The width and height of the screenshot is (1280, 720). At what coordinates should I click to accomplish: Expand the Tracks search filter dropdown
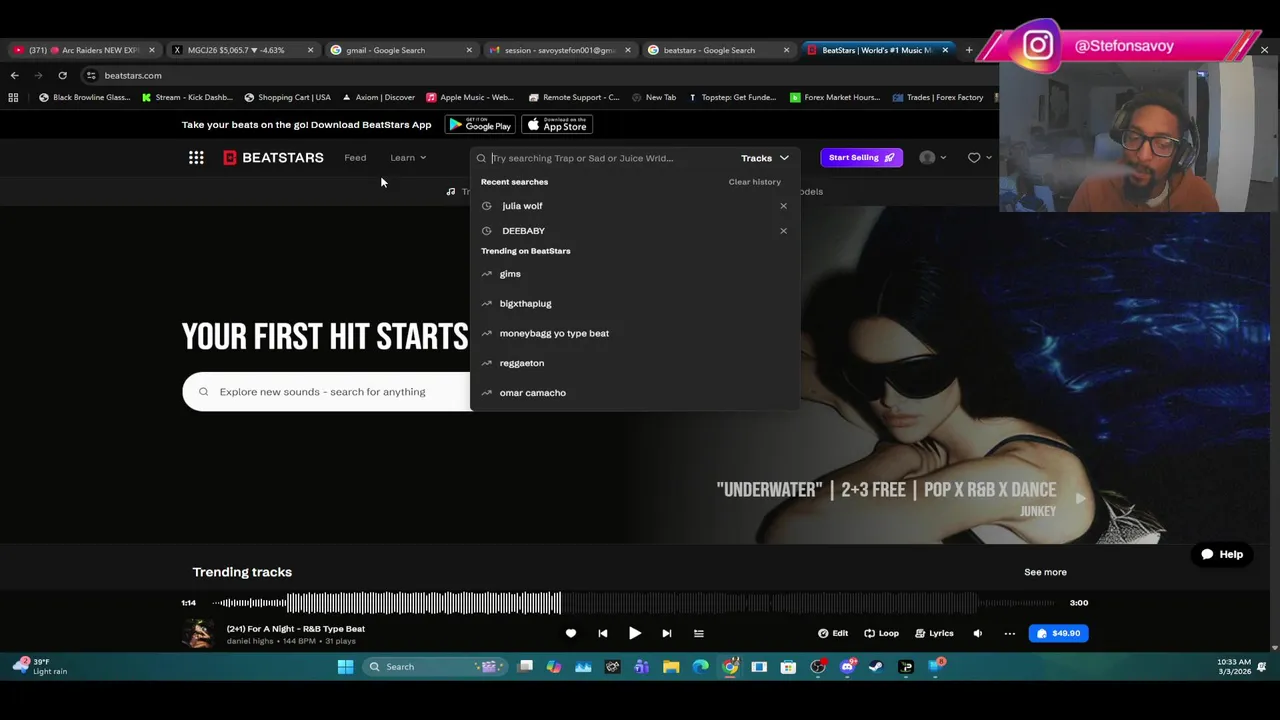[764, 158]
